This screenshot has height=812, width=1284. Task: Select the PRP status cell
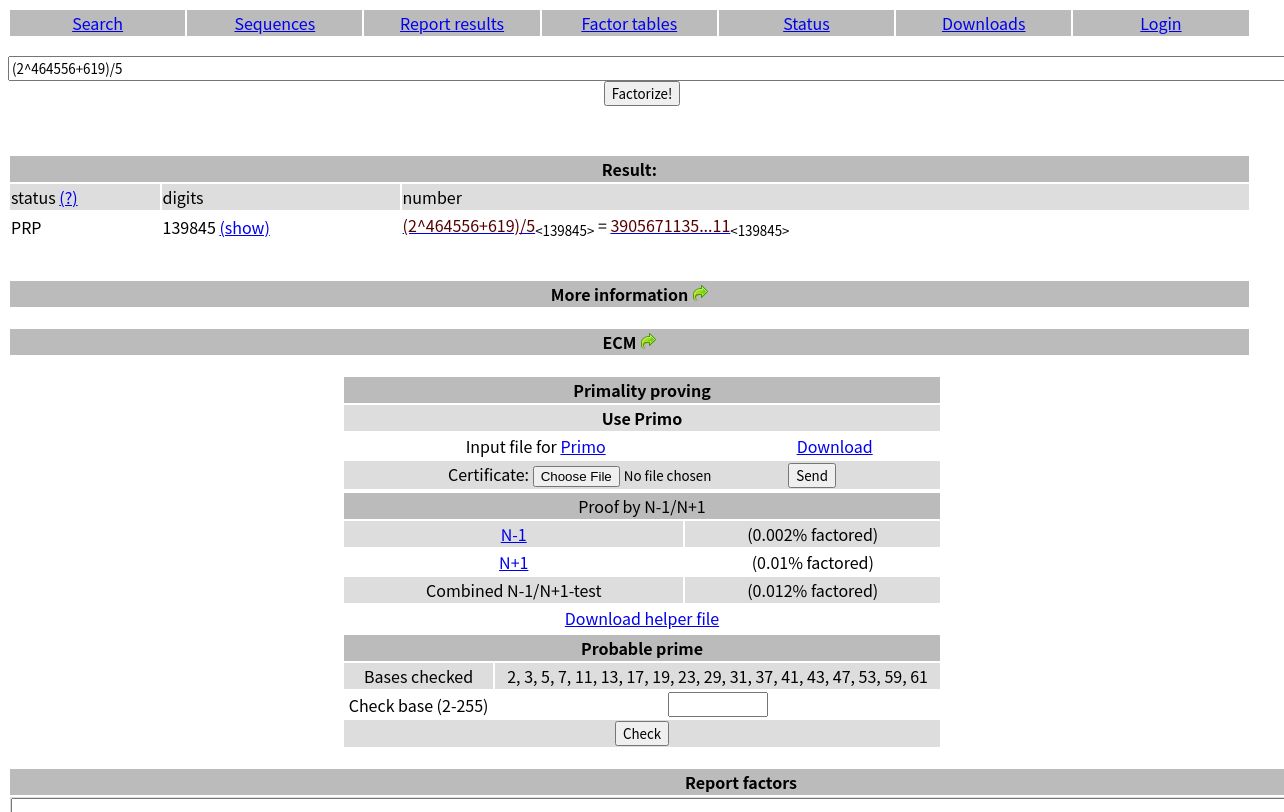pyautogui.click(x=26, y=228)
